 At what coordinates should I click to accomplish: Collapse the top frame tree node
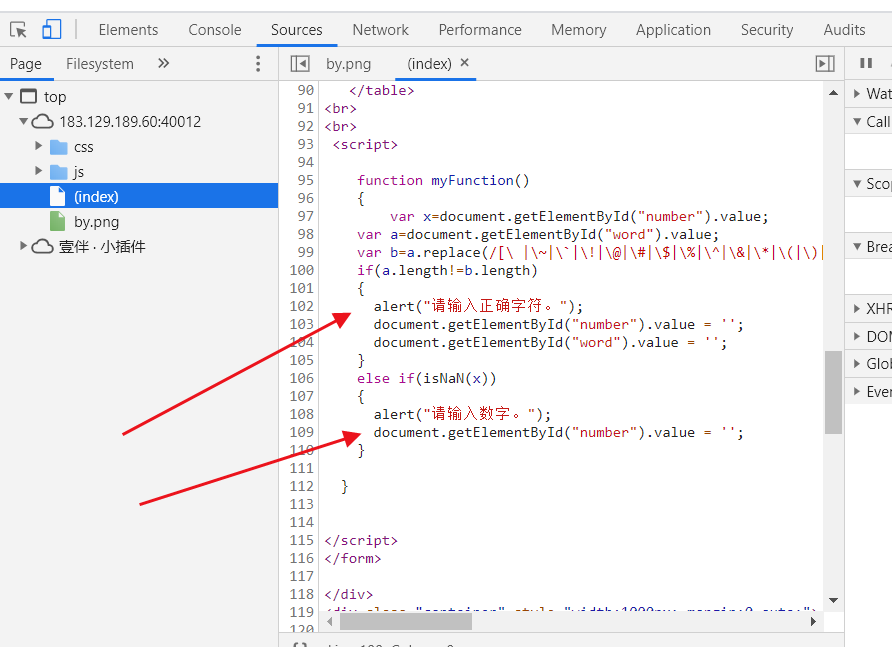(9, 96)
